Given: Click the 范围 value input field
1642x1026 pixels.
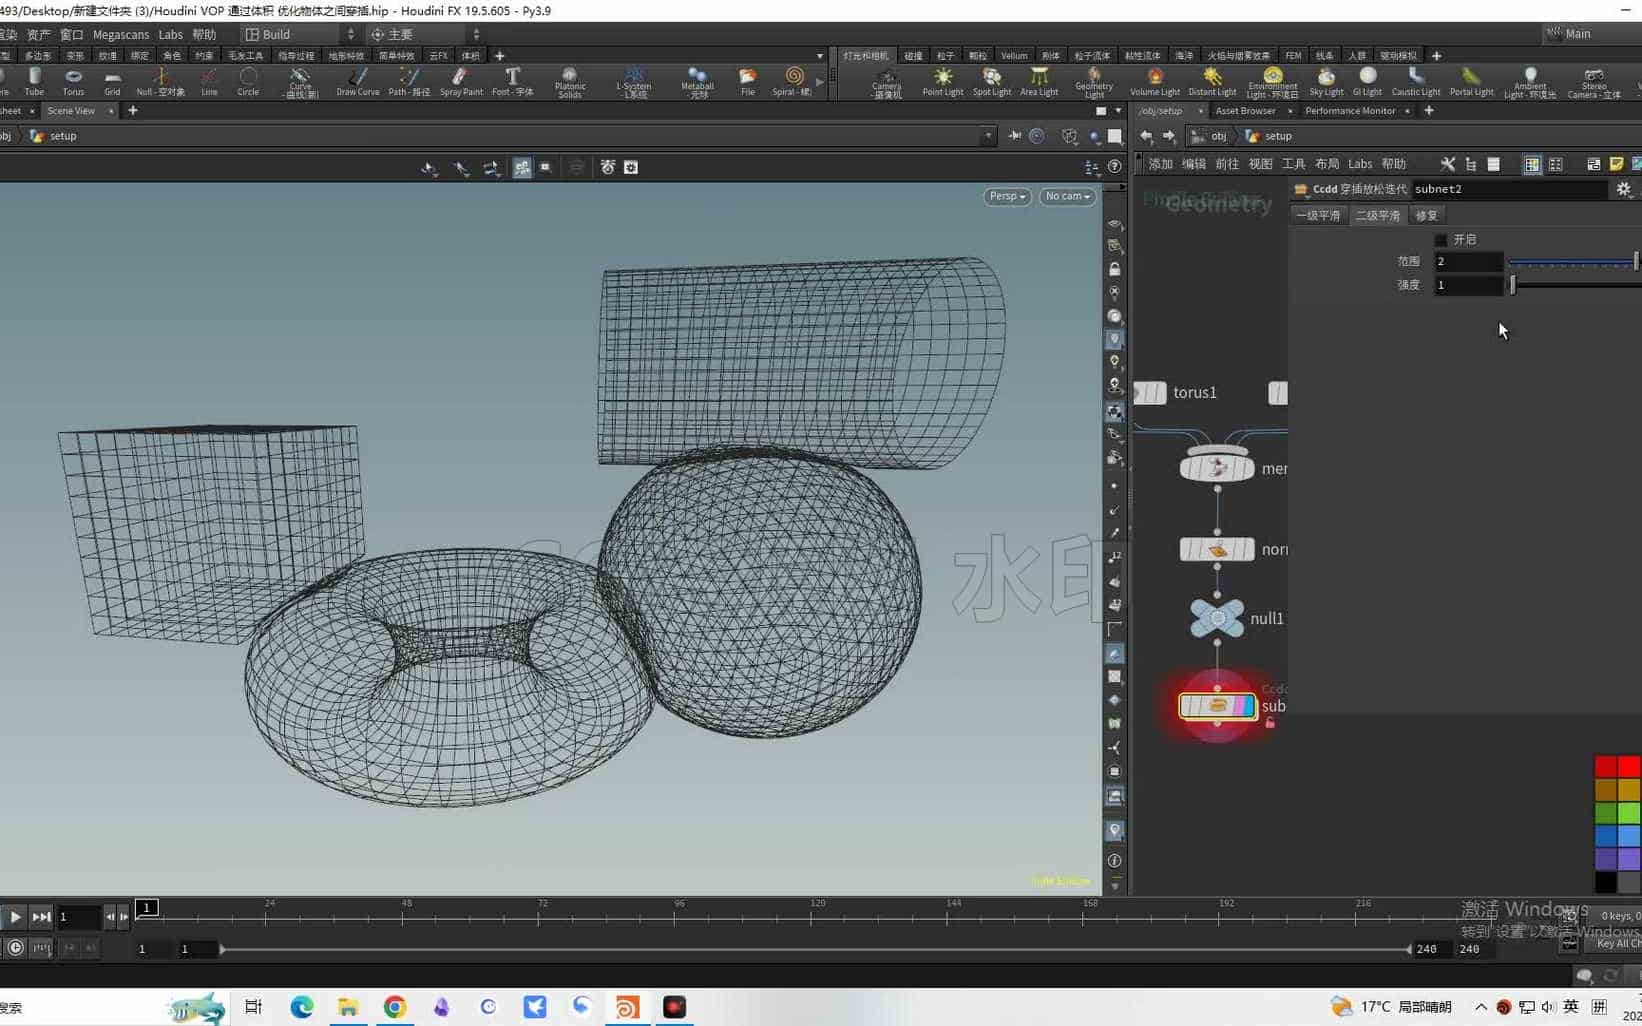Looking at the screenshot, I should [1468, 261].
